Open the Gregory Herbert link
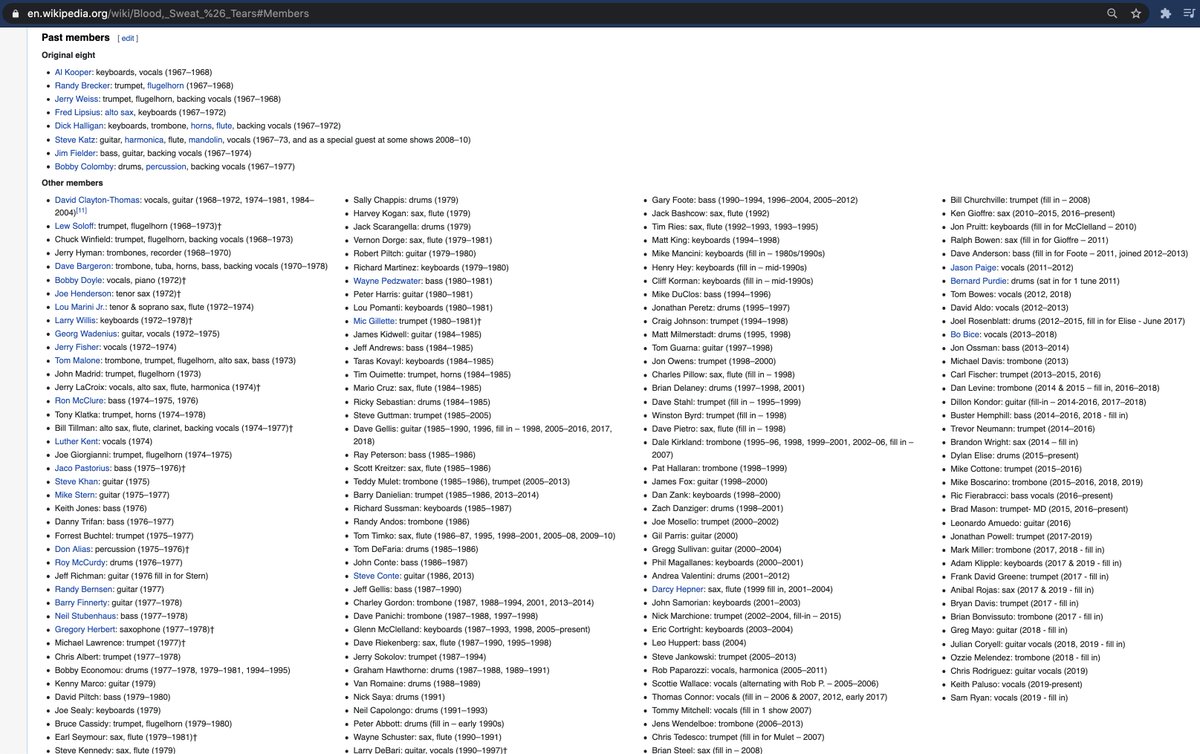Viewport: 1200px width, 754px height. pos(86,629)
